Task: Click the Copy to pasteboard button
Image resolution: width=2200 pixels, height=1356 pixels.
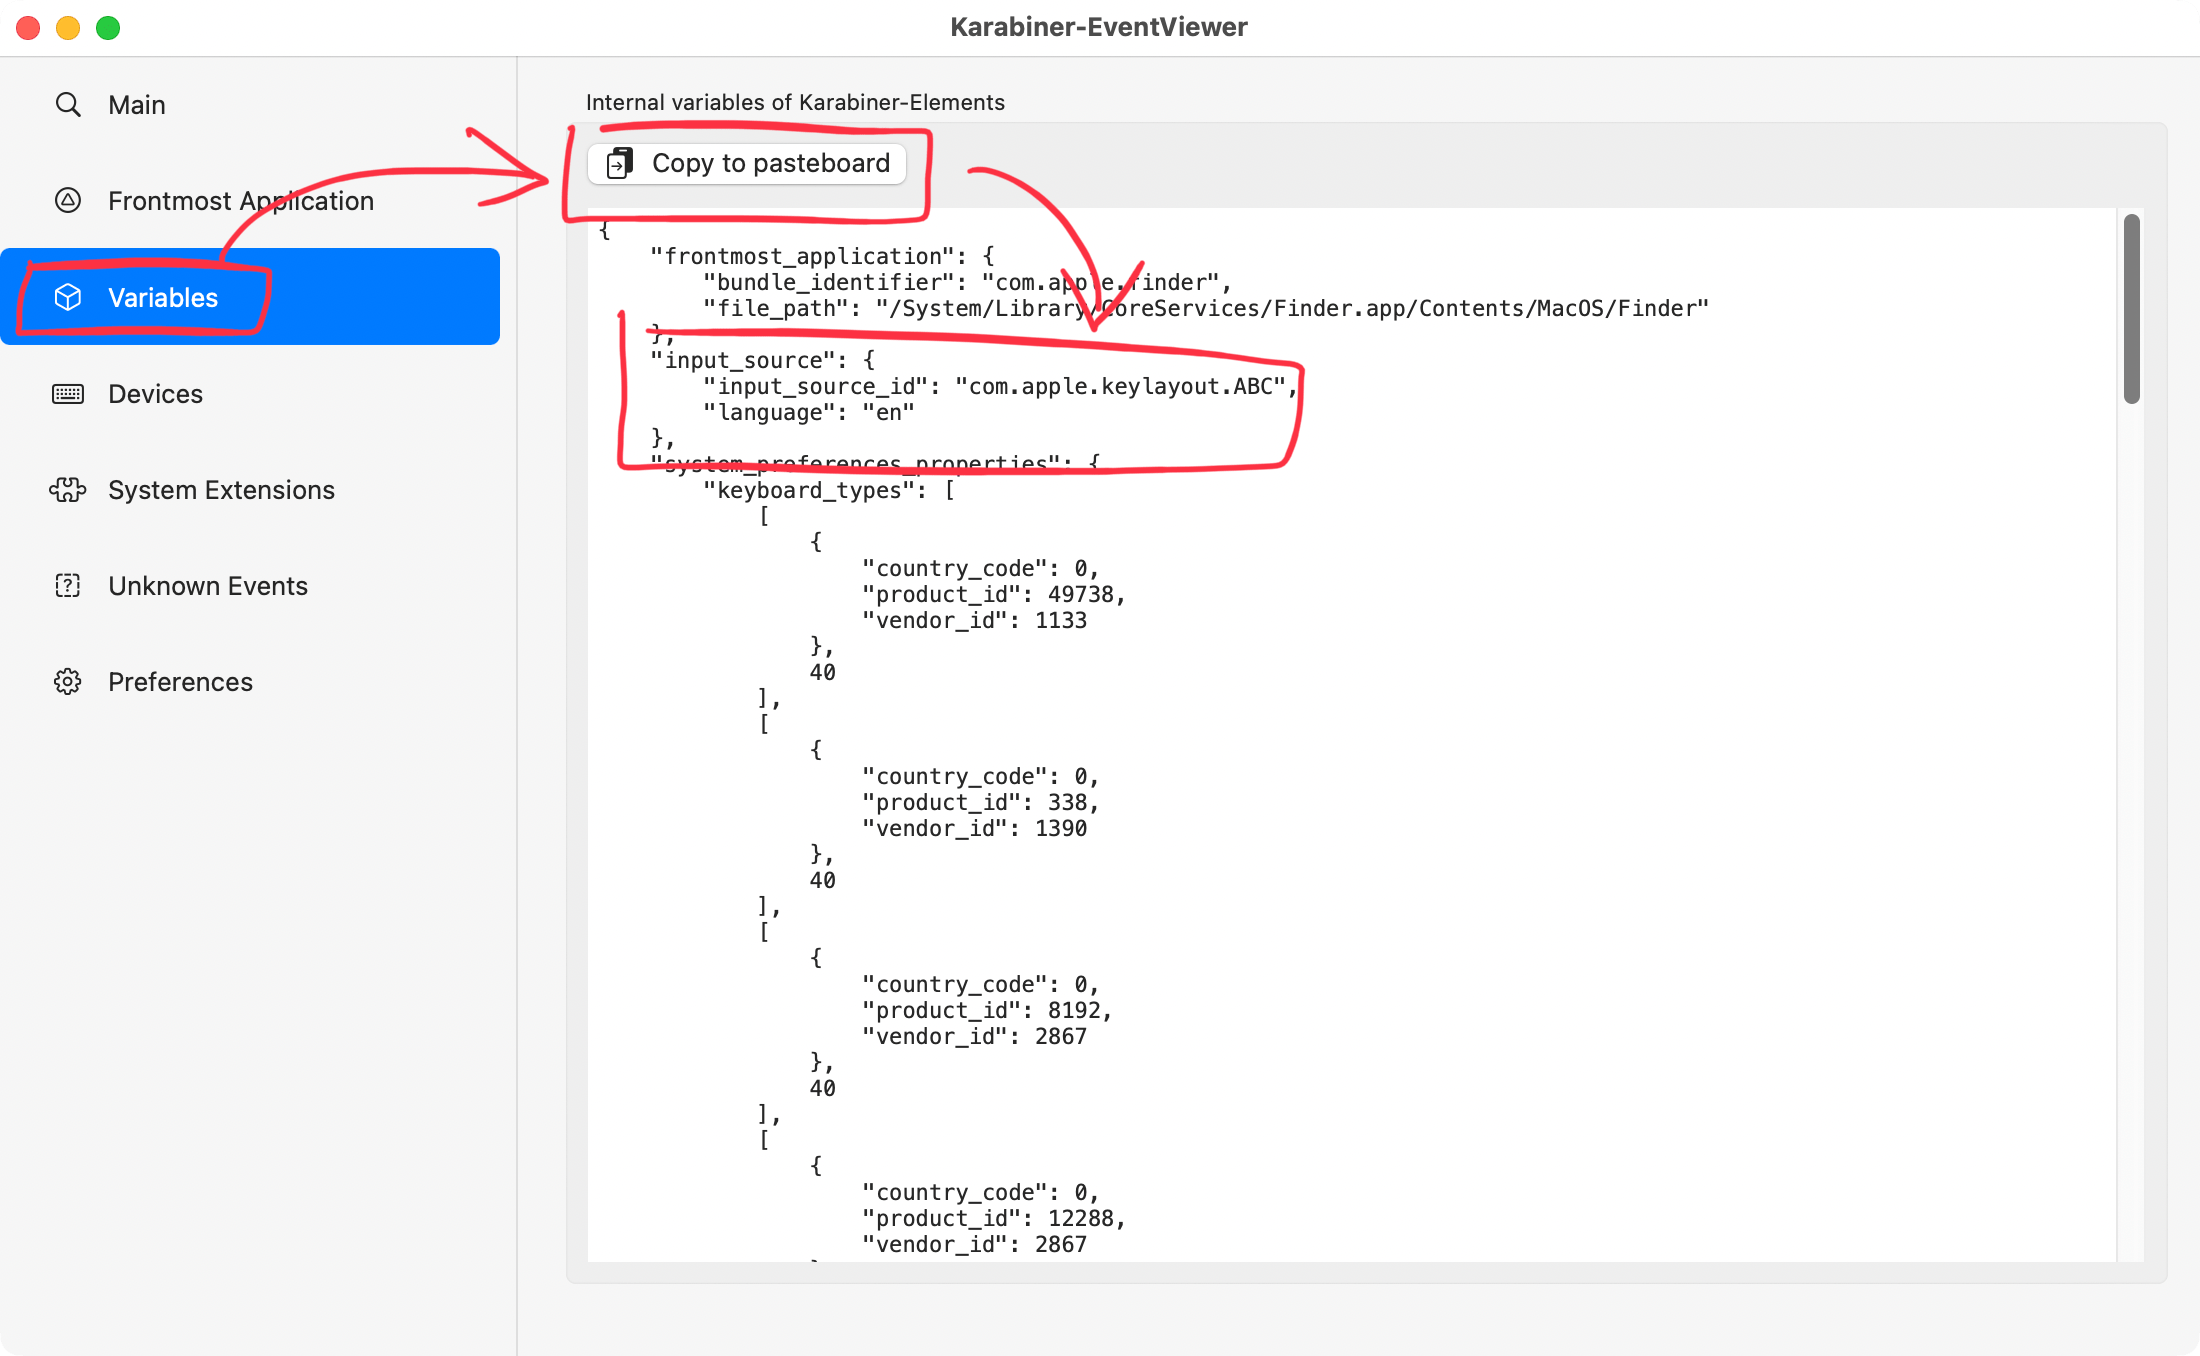Action: 747,163
